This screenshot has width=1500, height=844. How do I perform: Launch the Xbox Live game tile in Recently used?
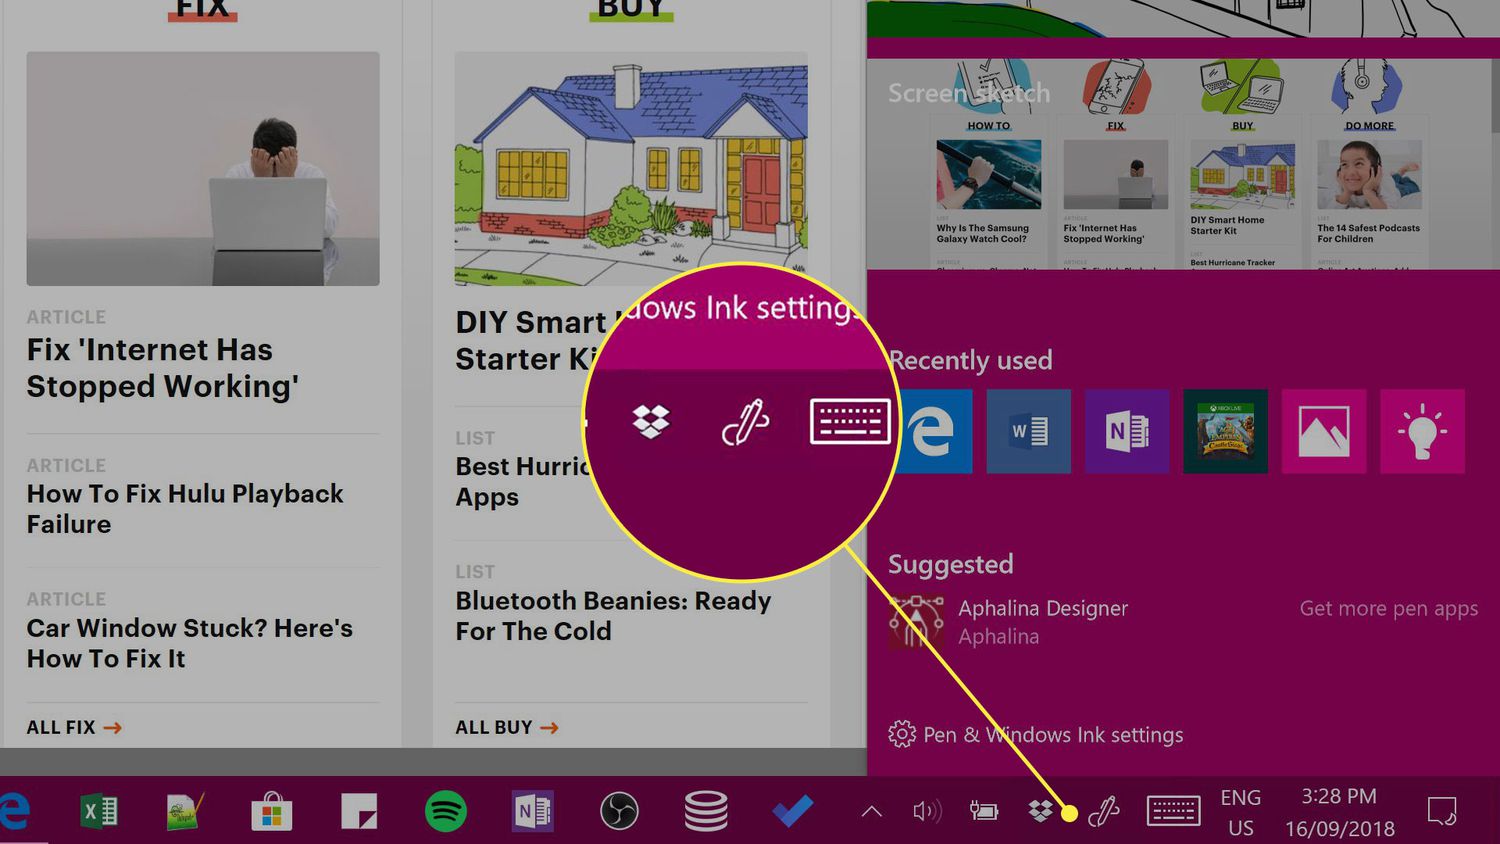(x=1225, y=431)
